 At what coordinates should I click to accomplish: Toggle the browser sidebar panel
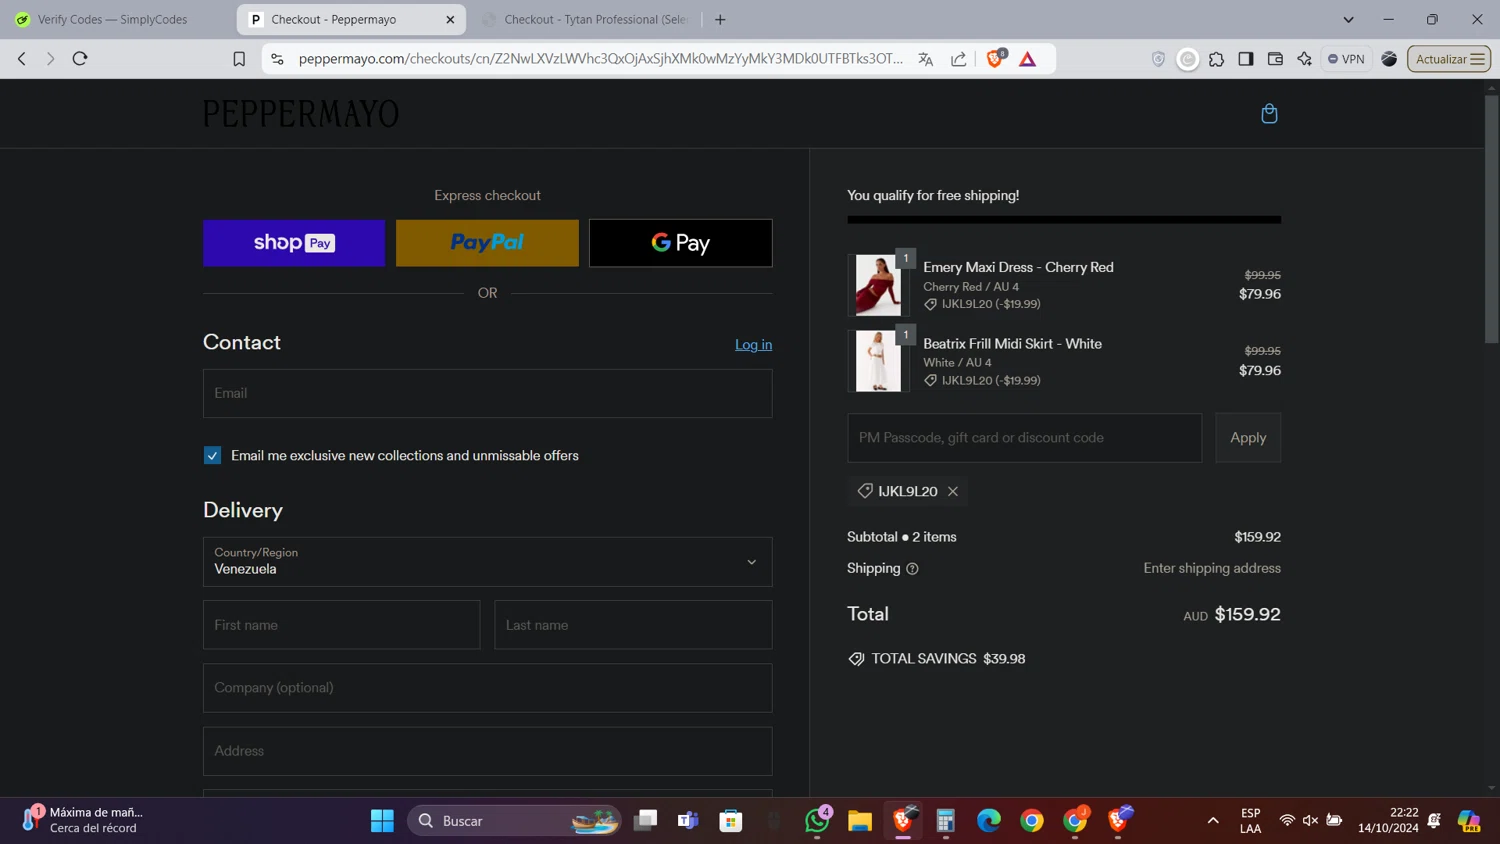1246,59
